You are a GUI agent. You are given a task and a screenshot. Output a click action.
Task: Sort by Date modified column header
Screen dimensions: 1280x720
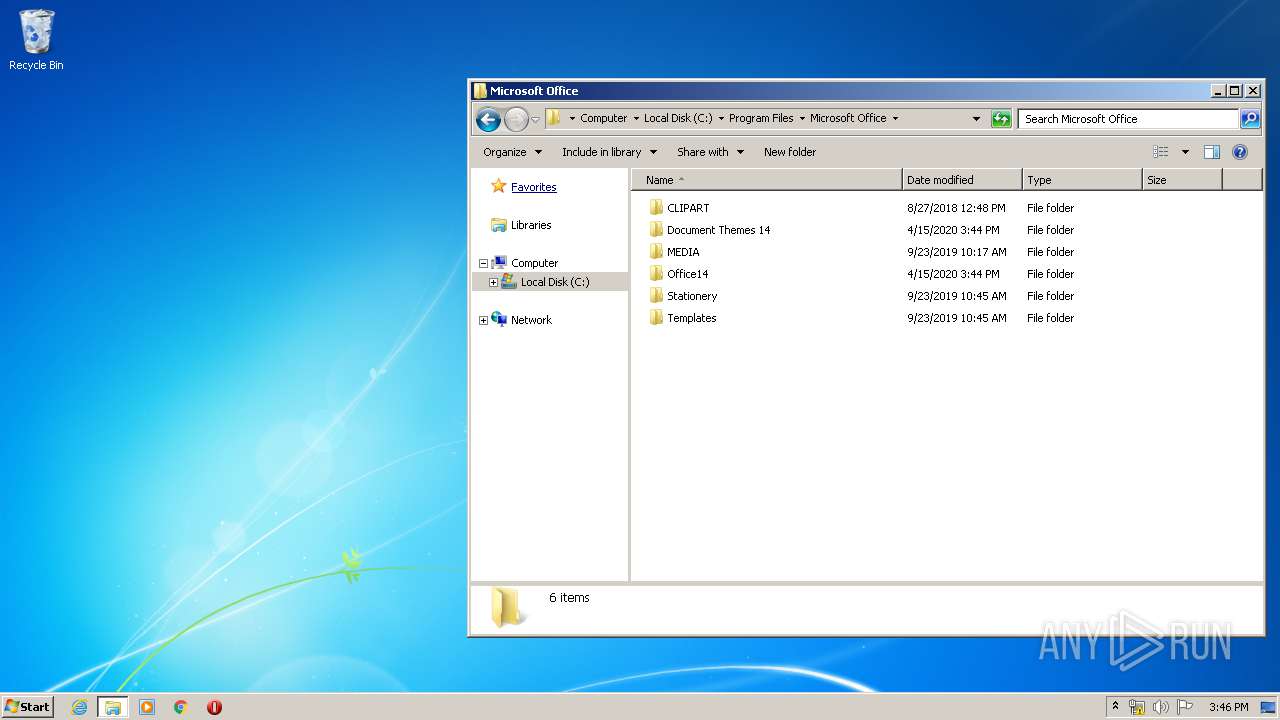click(962, 180)
